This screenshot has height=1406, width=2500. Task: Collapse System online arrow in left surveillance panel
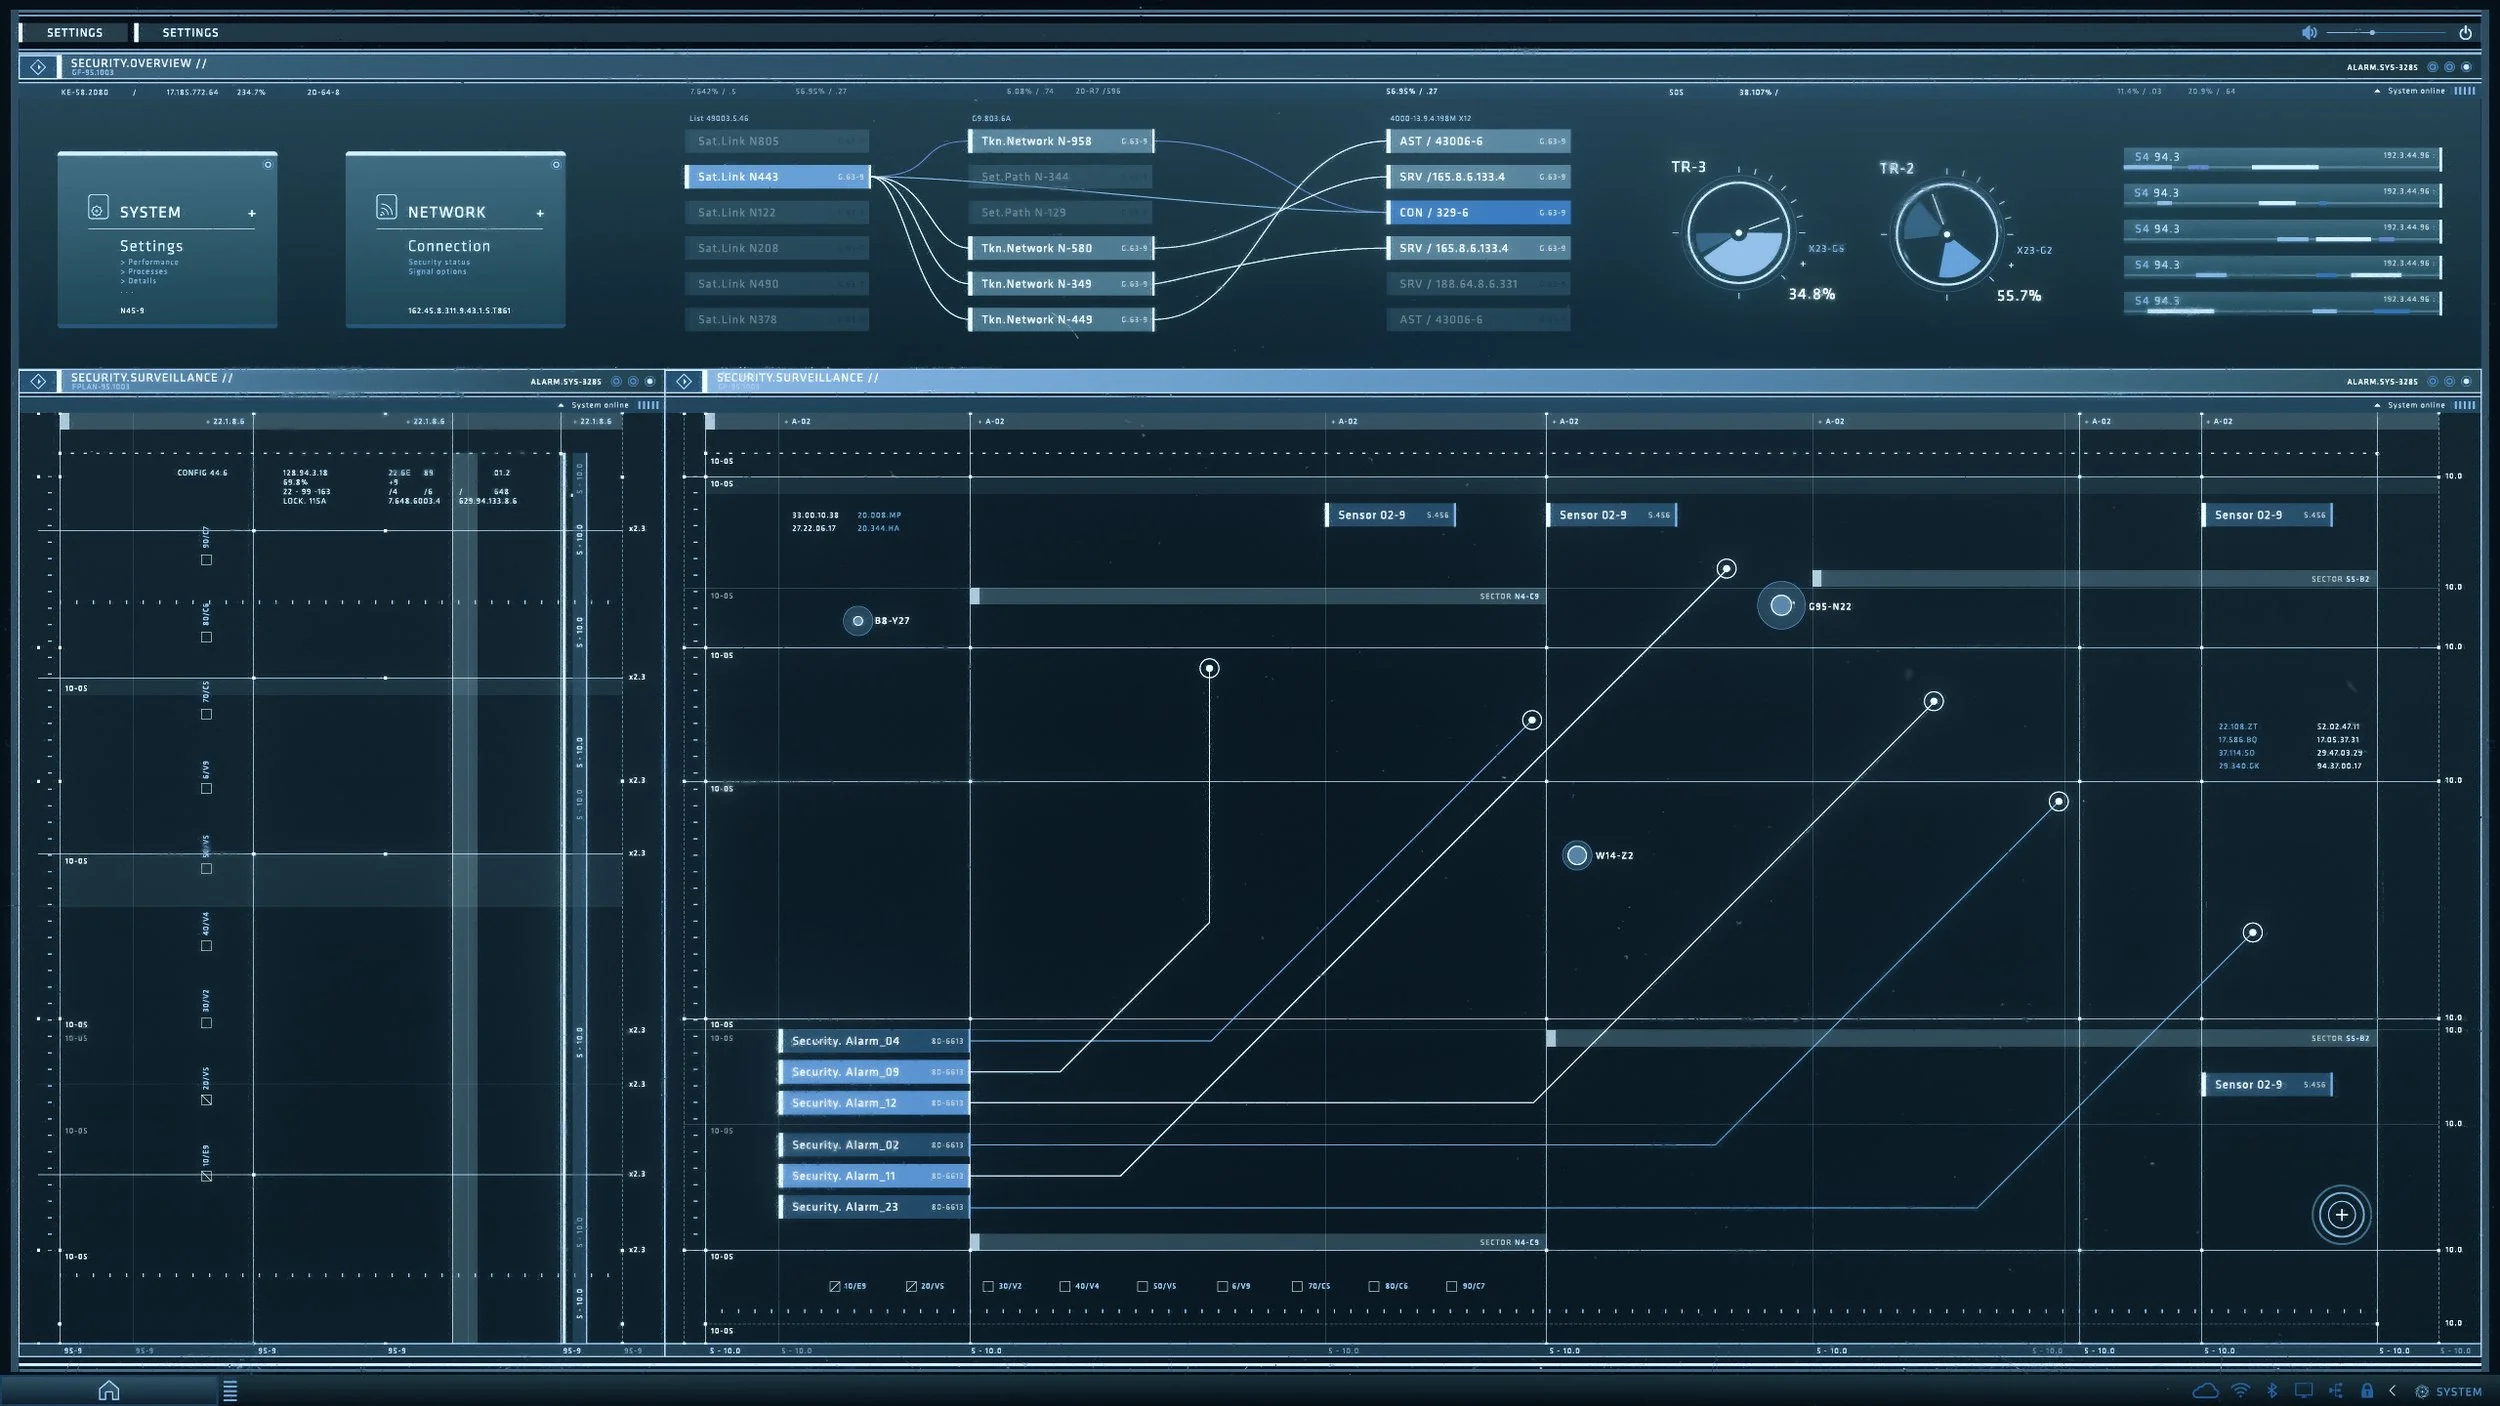tap(561, 405)
